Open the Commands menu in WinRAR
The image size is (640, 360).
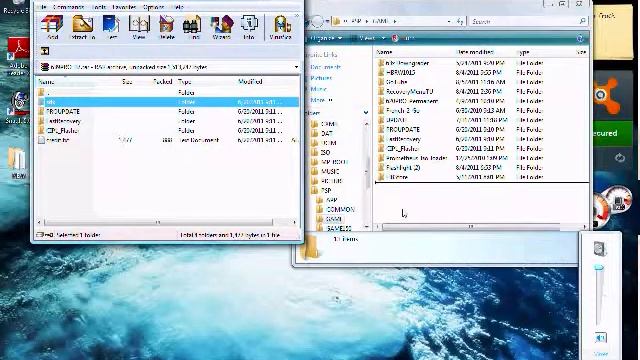point(68,7)
